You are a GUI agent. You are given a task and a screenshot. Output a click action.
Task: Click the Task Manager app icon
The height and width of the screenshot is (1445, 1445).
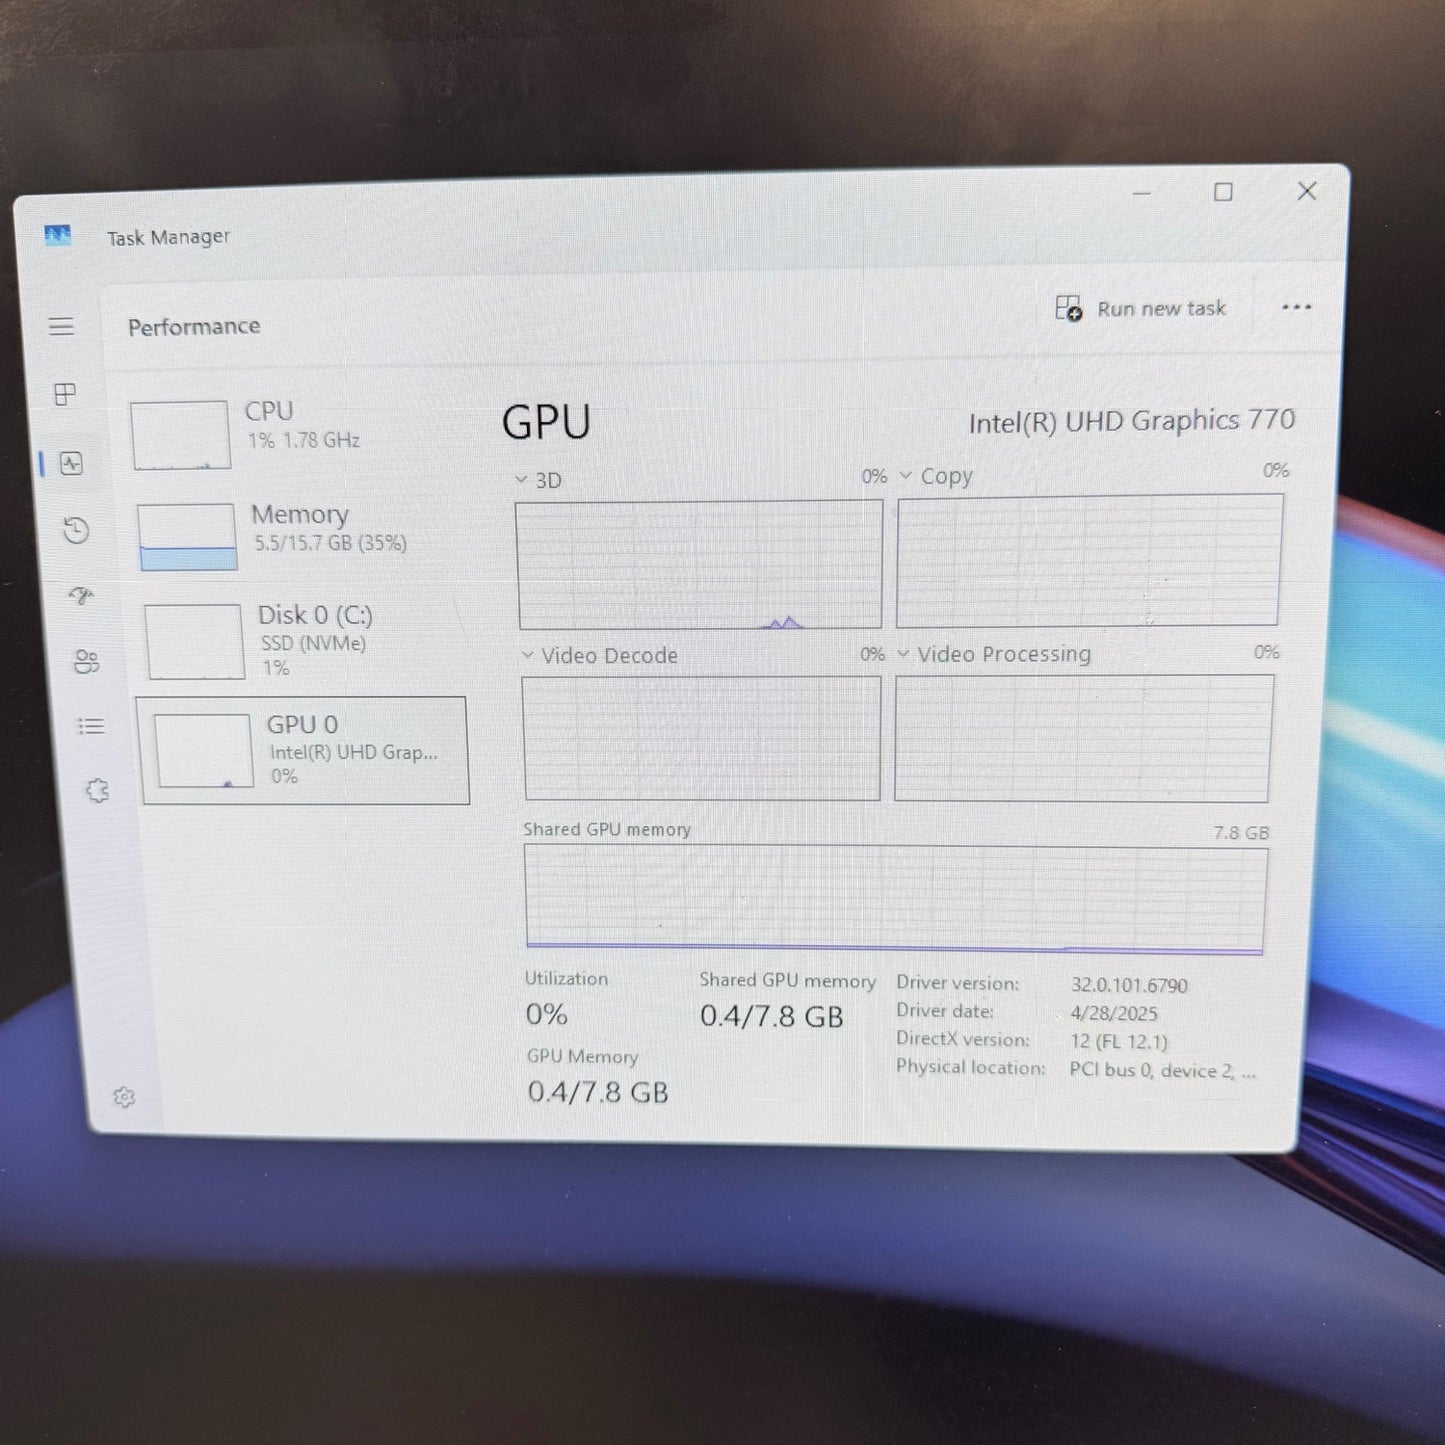tap(58, 235)
